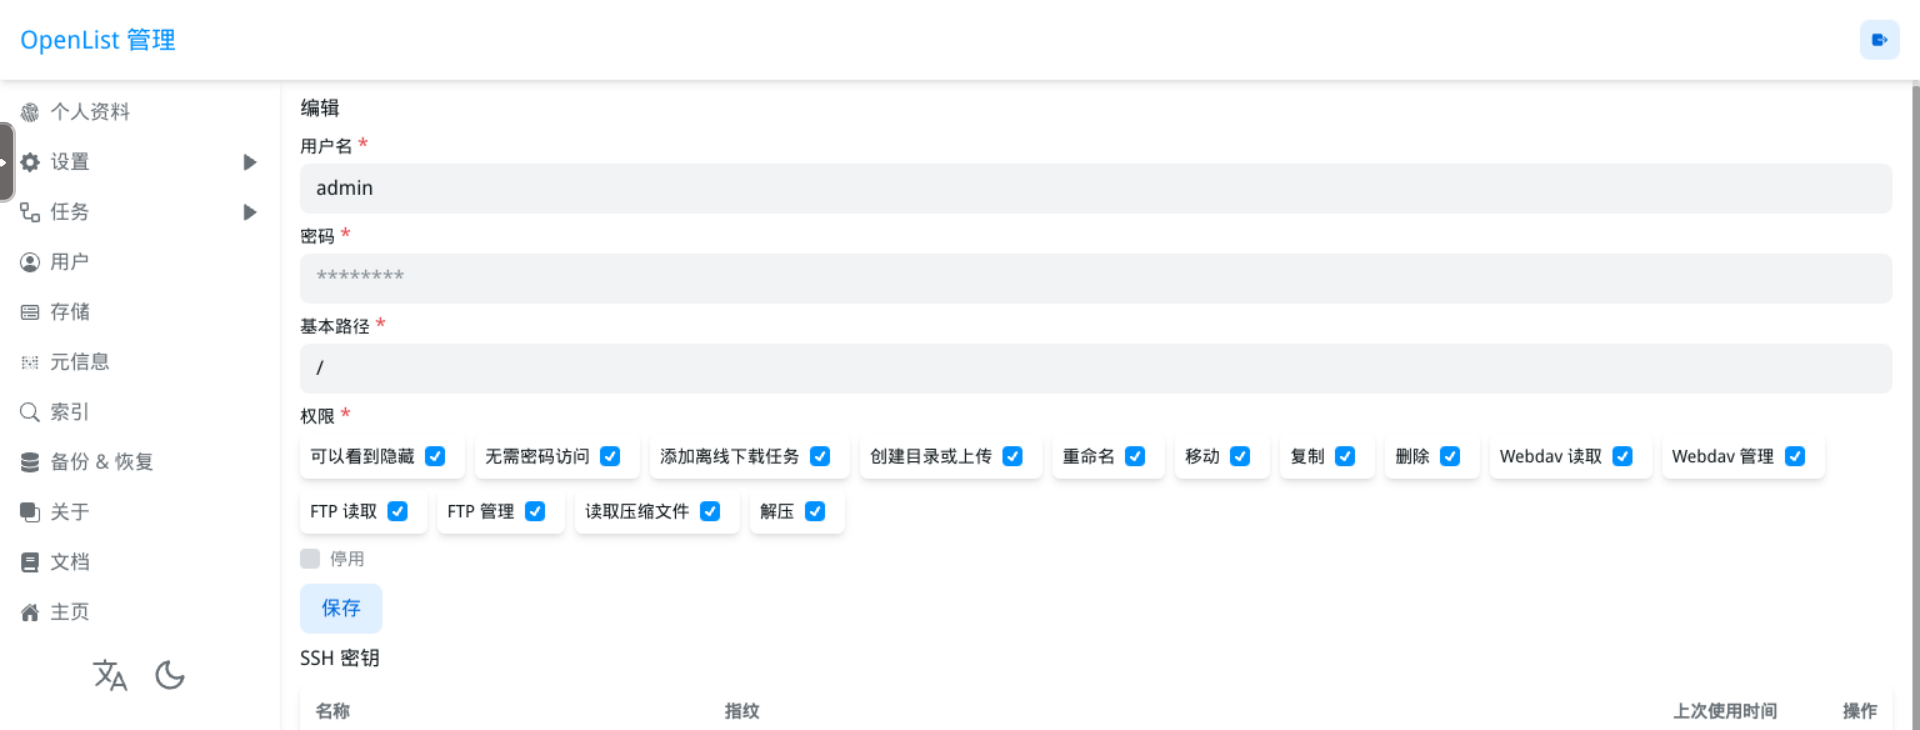Click the task icon beside 任务
The height and width of the screenshot is (730, 1920).
30,212
